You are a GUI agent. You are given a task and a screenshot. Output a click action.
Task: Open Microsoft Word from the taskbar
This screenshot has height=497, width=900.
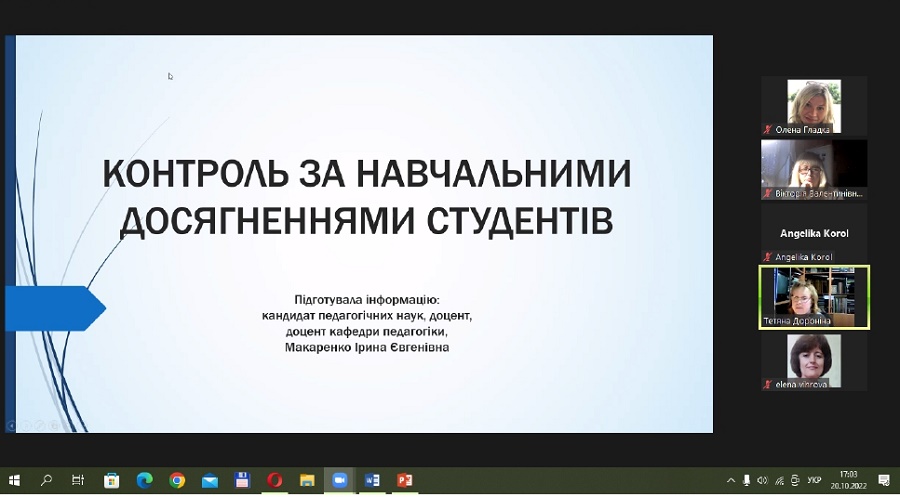[x=372, y=480]
